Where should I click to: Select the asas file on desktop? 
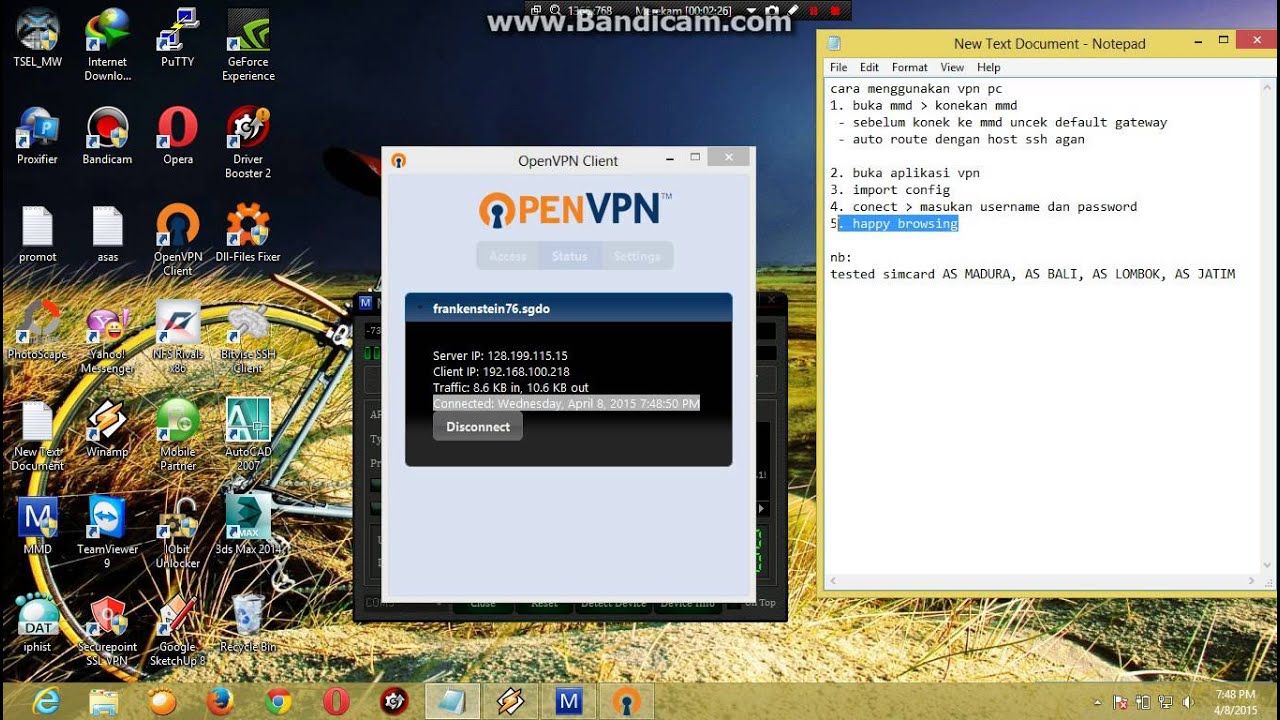pyautogui.click(x=107, y=234)
